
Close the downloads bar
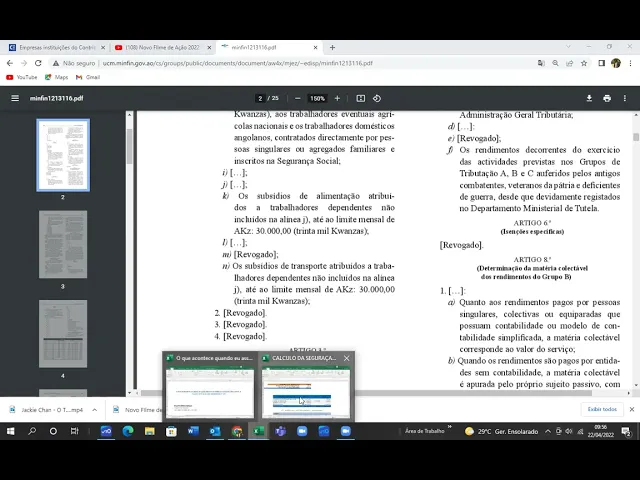(x=632, y=409)
